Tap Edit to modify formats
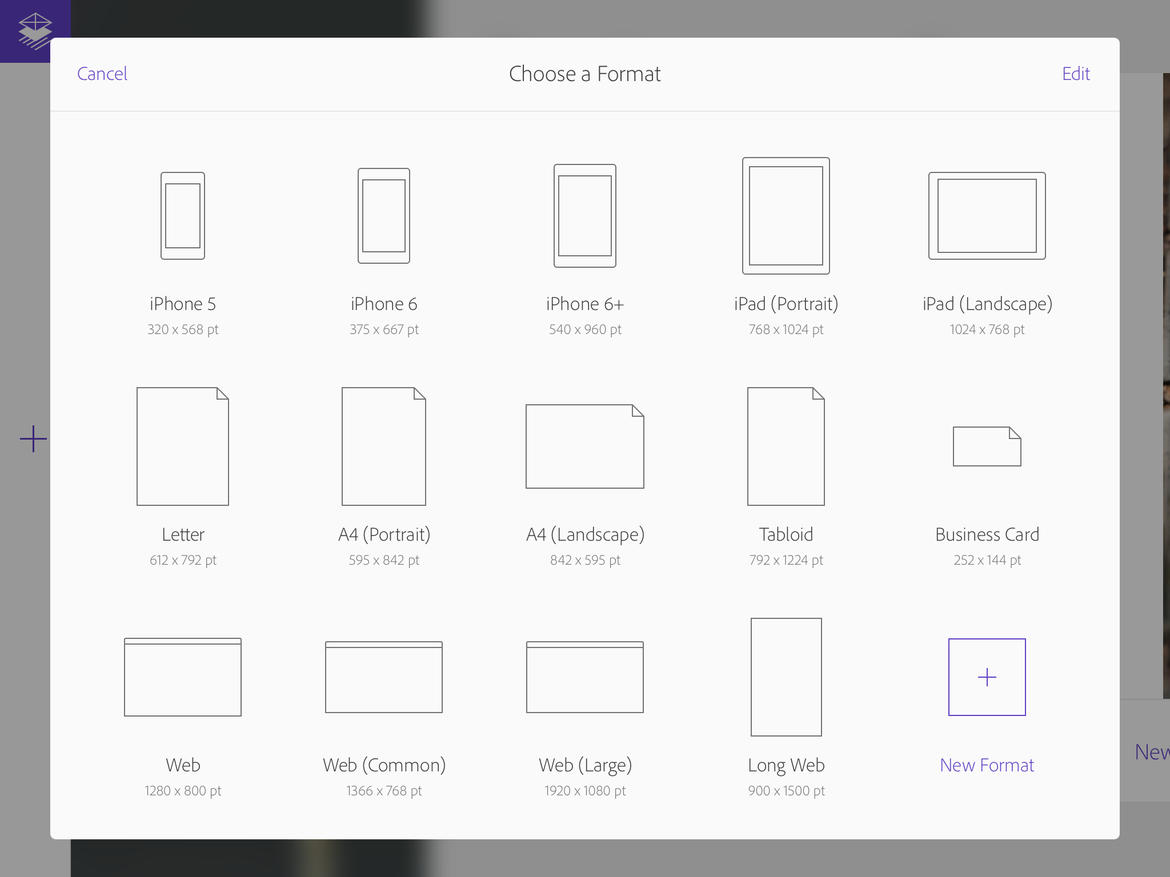 [1076, 74]
